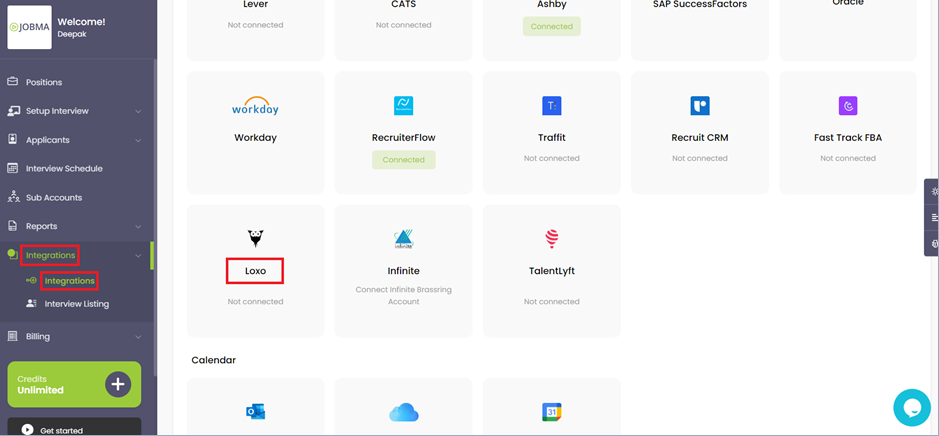939x436 pixels.
Task: Click the Fast Track FBA Not connected status
Action: point(848,158)
